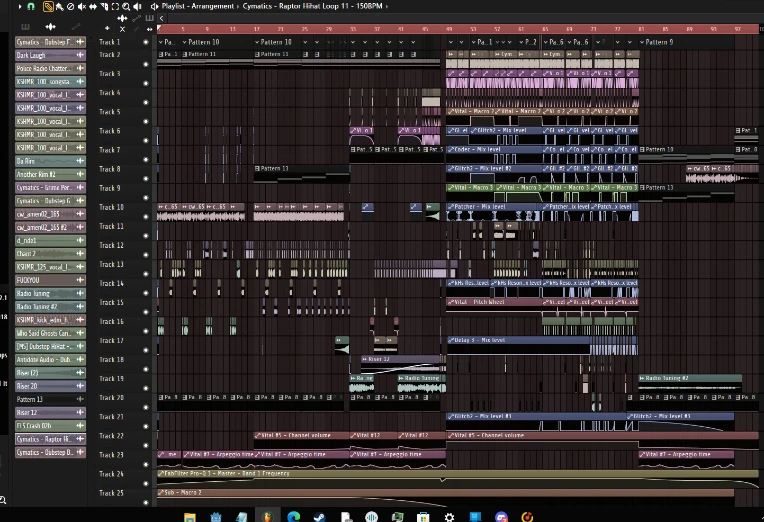764x522 pixels.
Task: Open Delay 3 - Mix level clip menu
Action: tap(451, 340)
